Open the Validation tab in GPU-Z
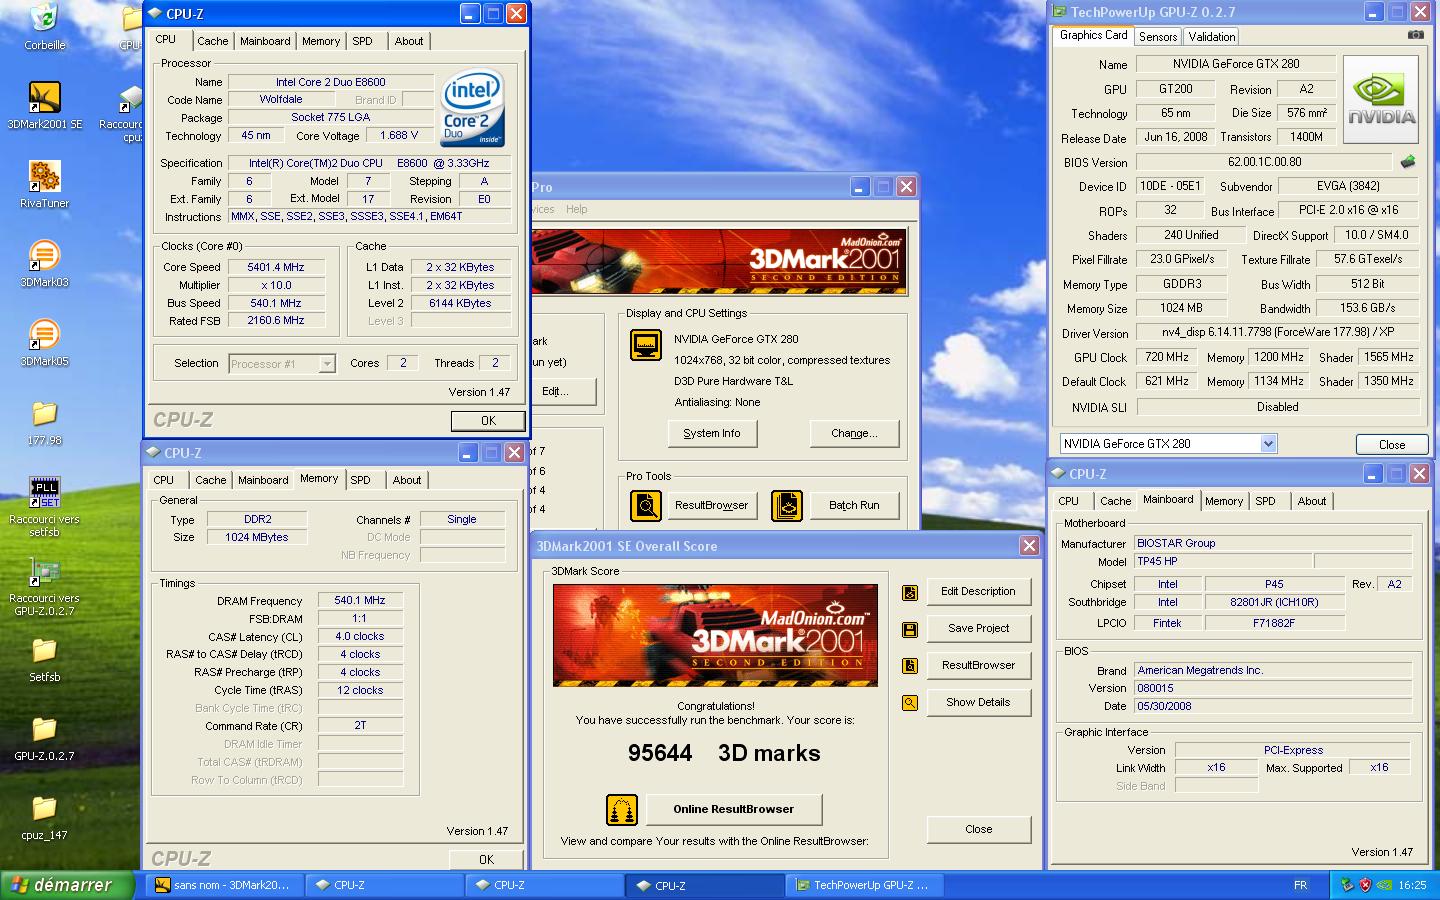 click(x=1212, y=37)
